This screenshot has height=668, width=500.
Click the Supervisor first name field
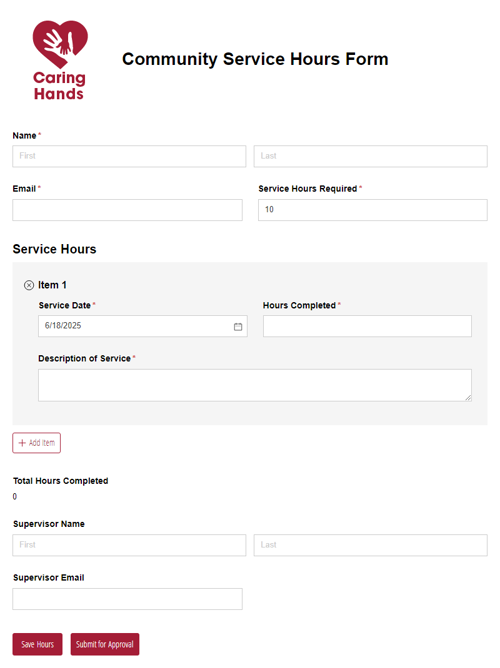coord(129,545)
